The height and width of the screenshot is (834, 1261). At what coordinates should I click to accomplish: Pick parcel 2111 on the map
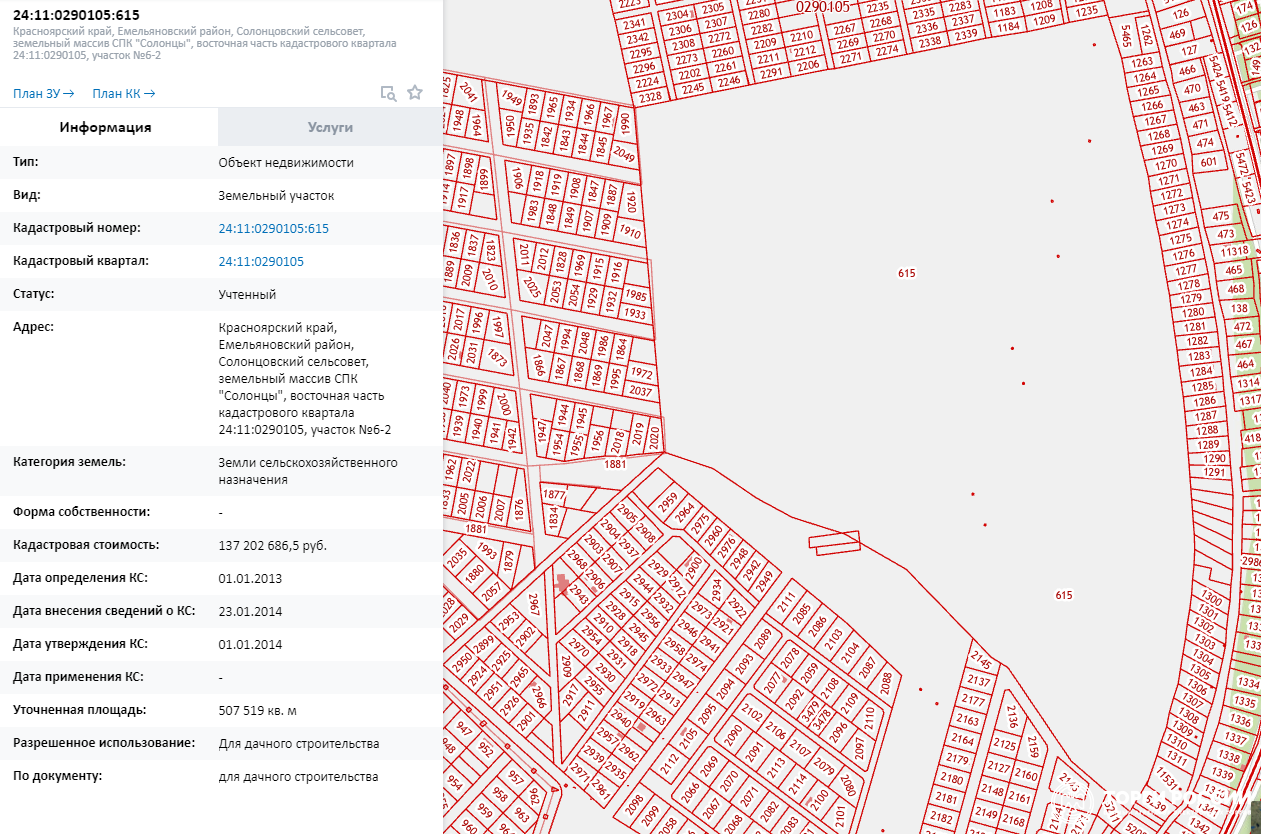787,605
